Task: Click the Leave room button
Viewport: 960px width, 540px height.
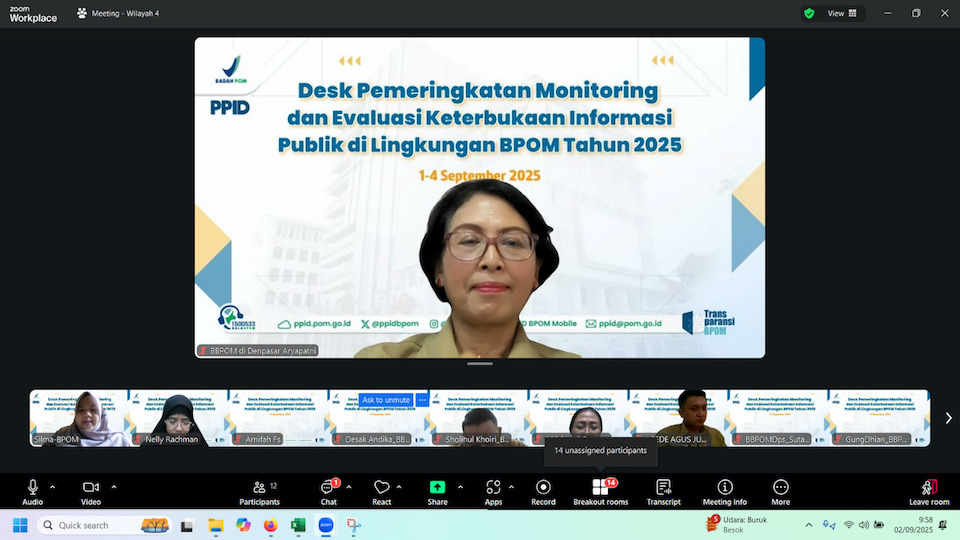Action: coord(929,492)
